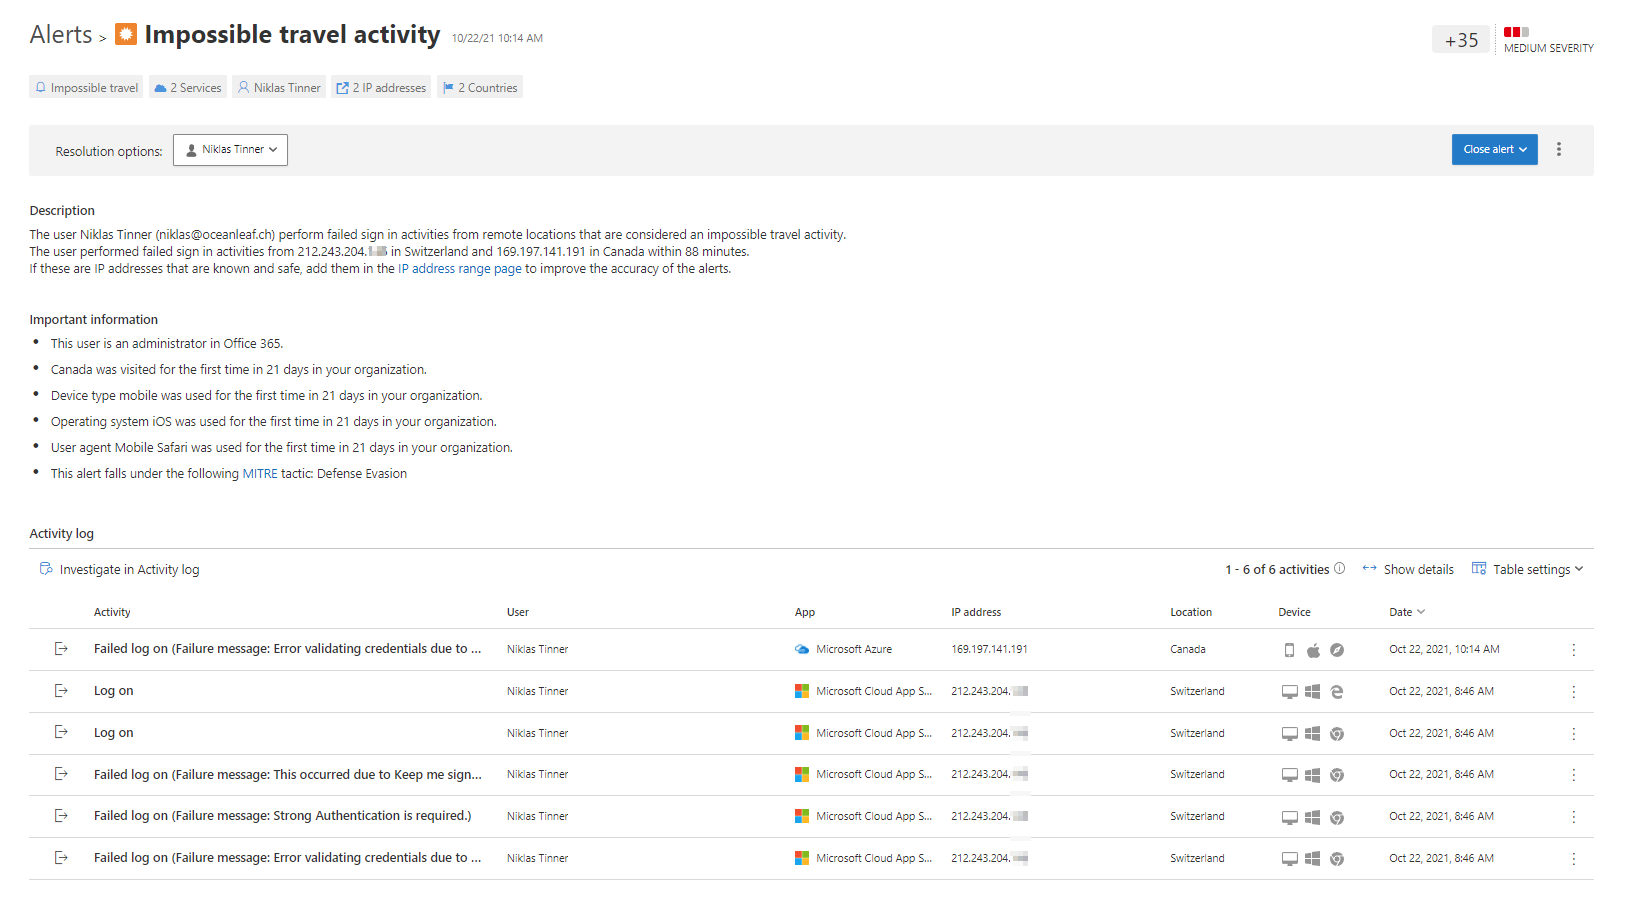Open the Strong Authentication failure activity
The width and height of the screenshot is (1625, 897).
(x=282, y=816)
